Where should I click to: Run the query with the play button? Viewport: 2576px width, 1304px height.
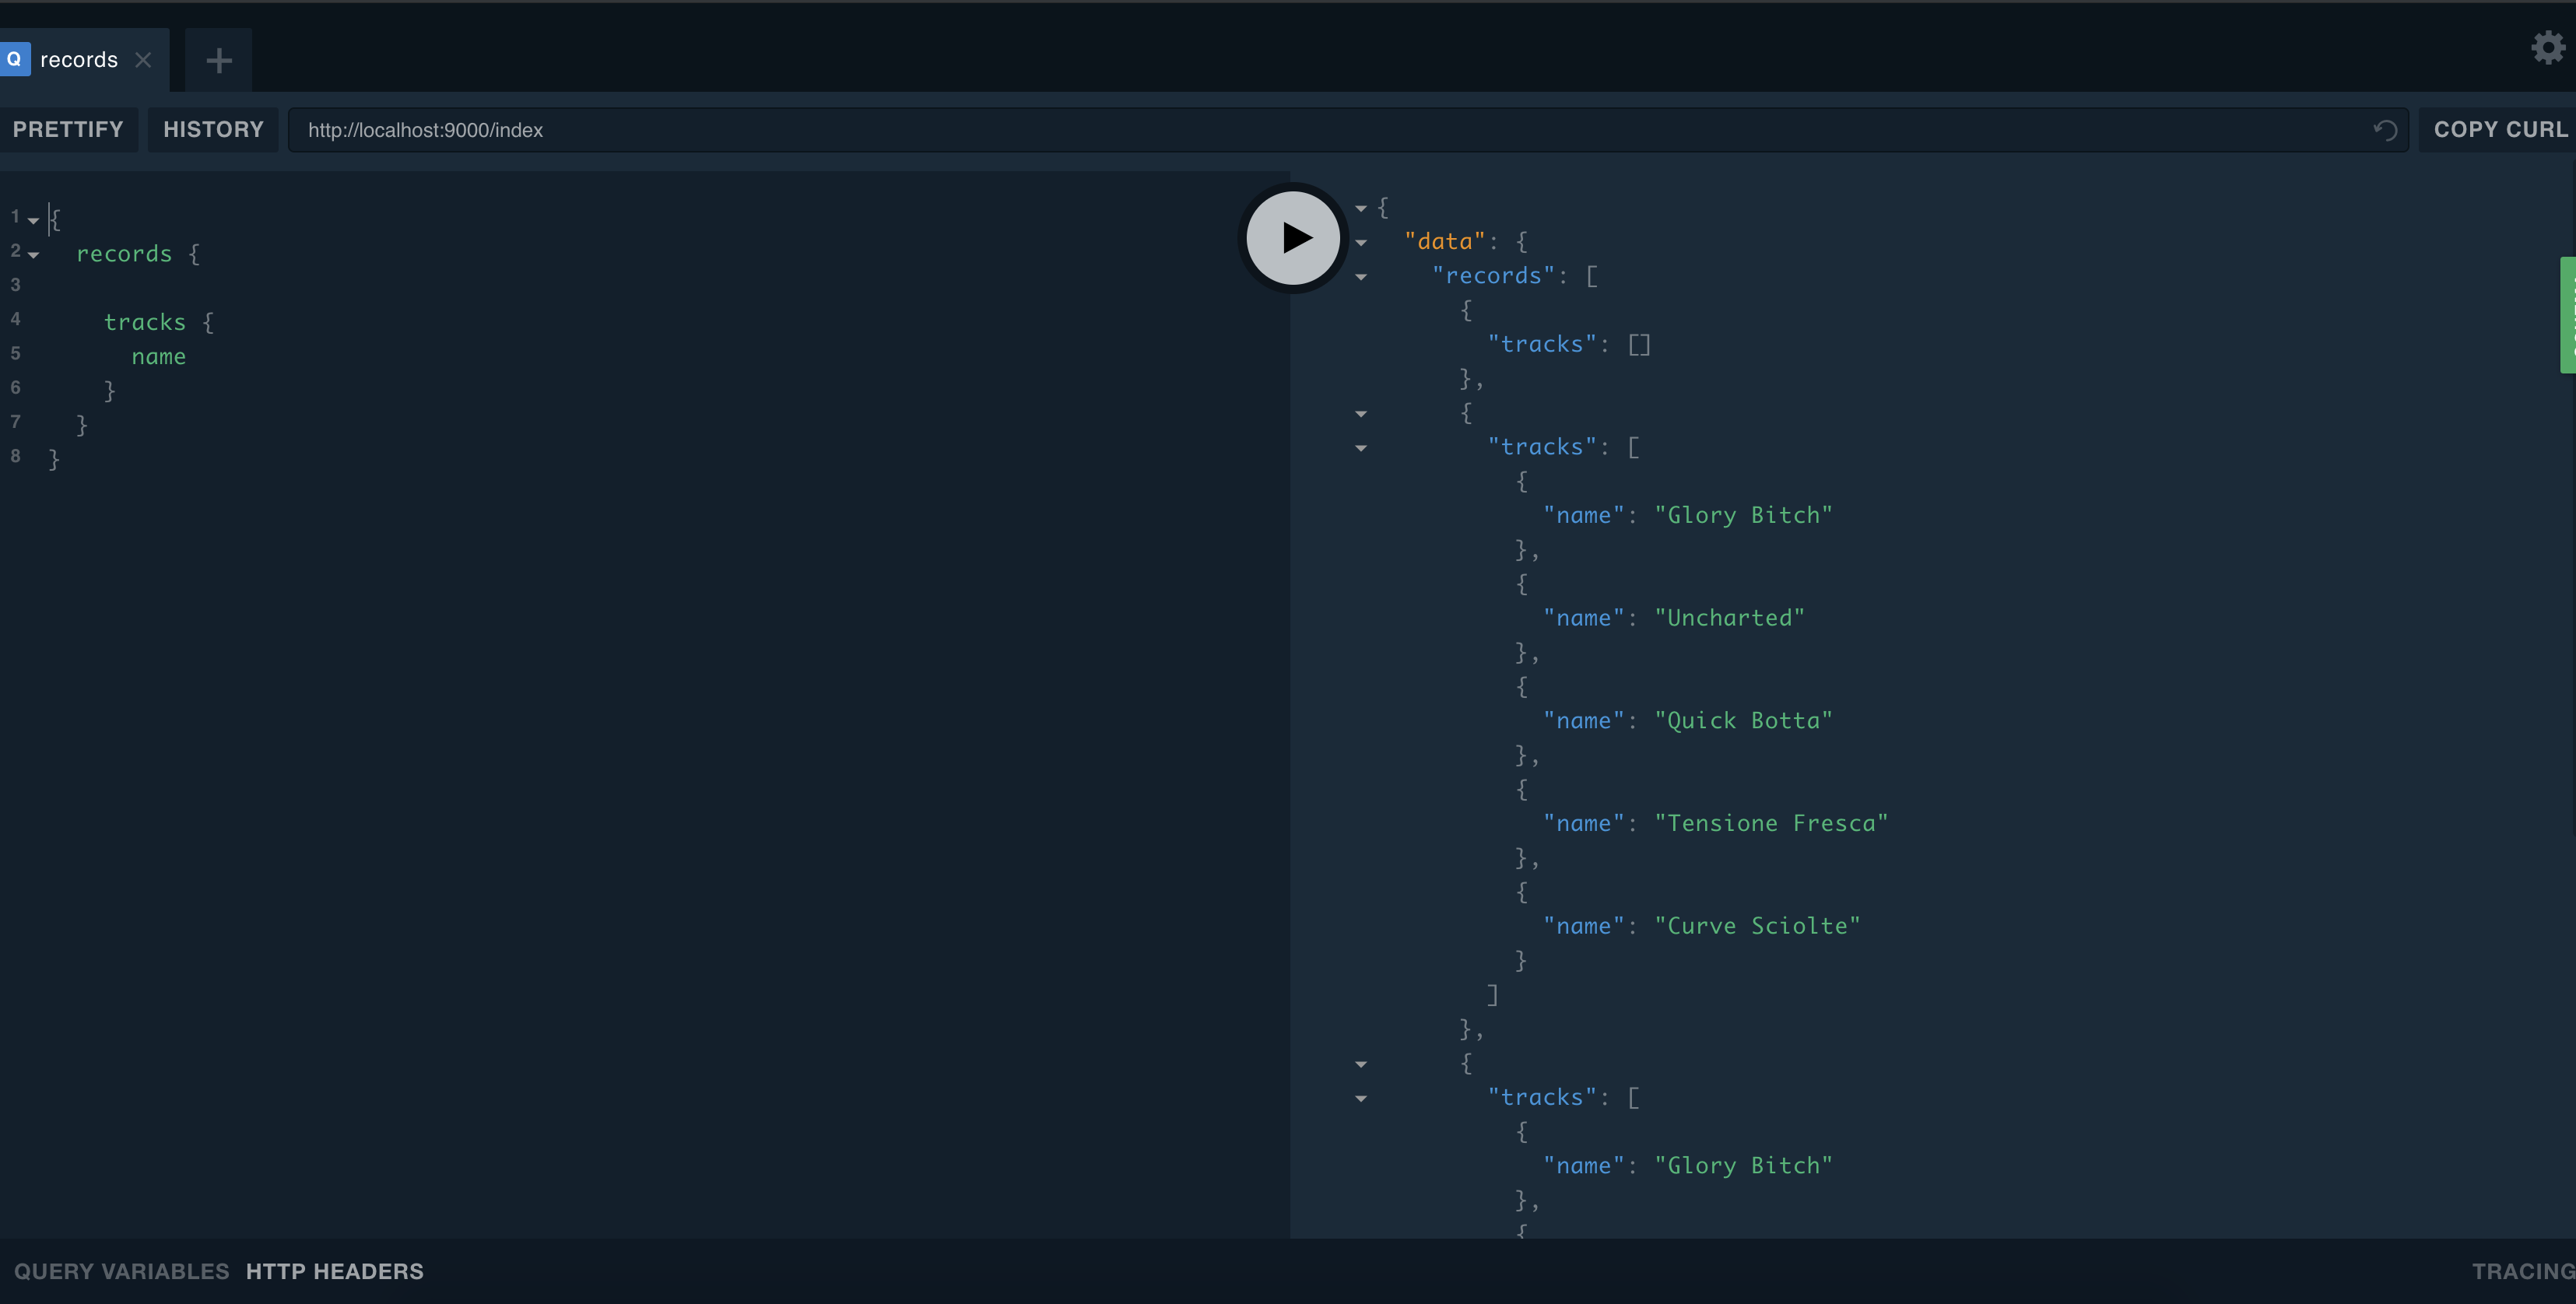coord(1293,238)
